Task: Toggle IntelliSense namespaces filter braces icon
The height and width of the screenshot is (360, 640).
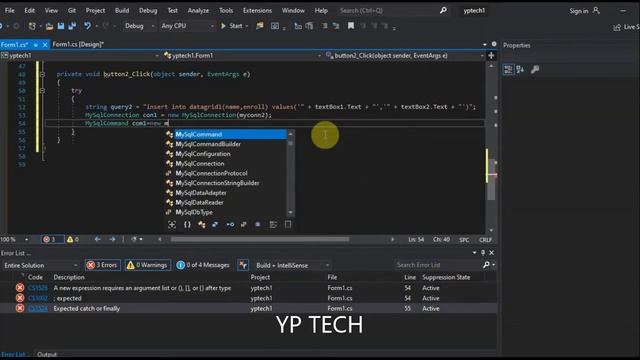Action: pos(187,224)
